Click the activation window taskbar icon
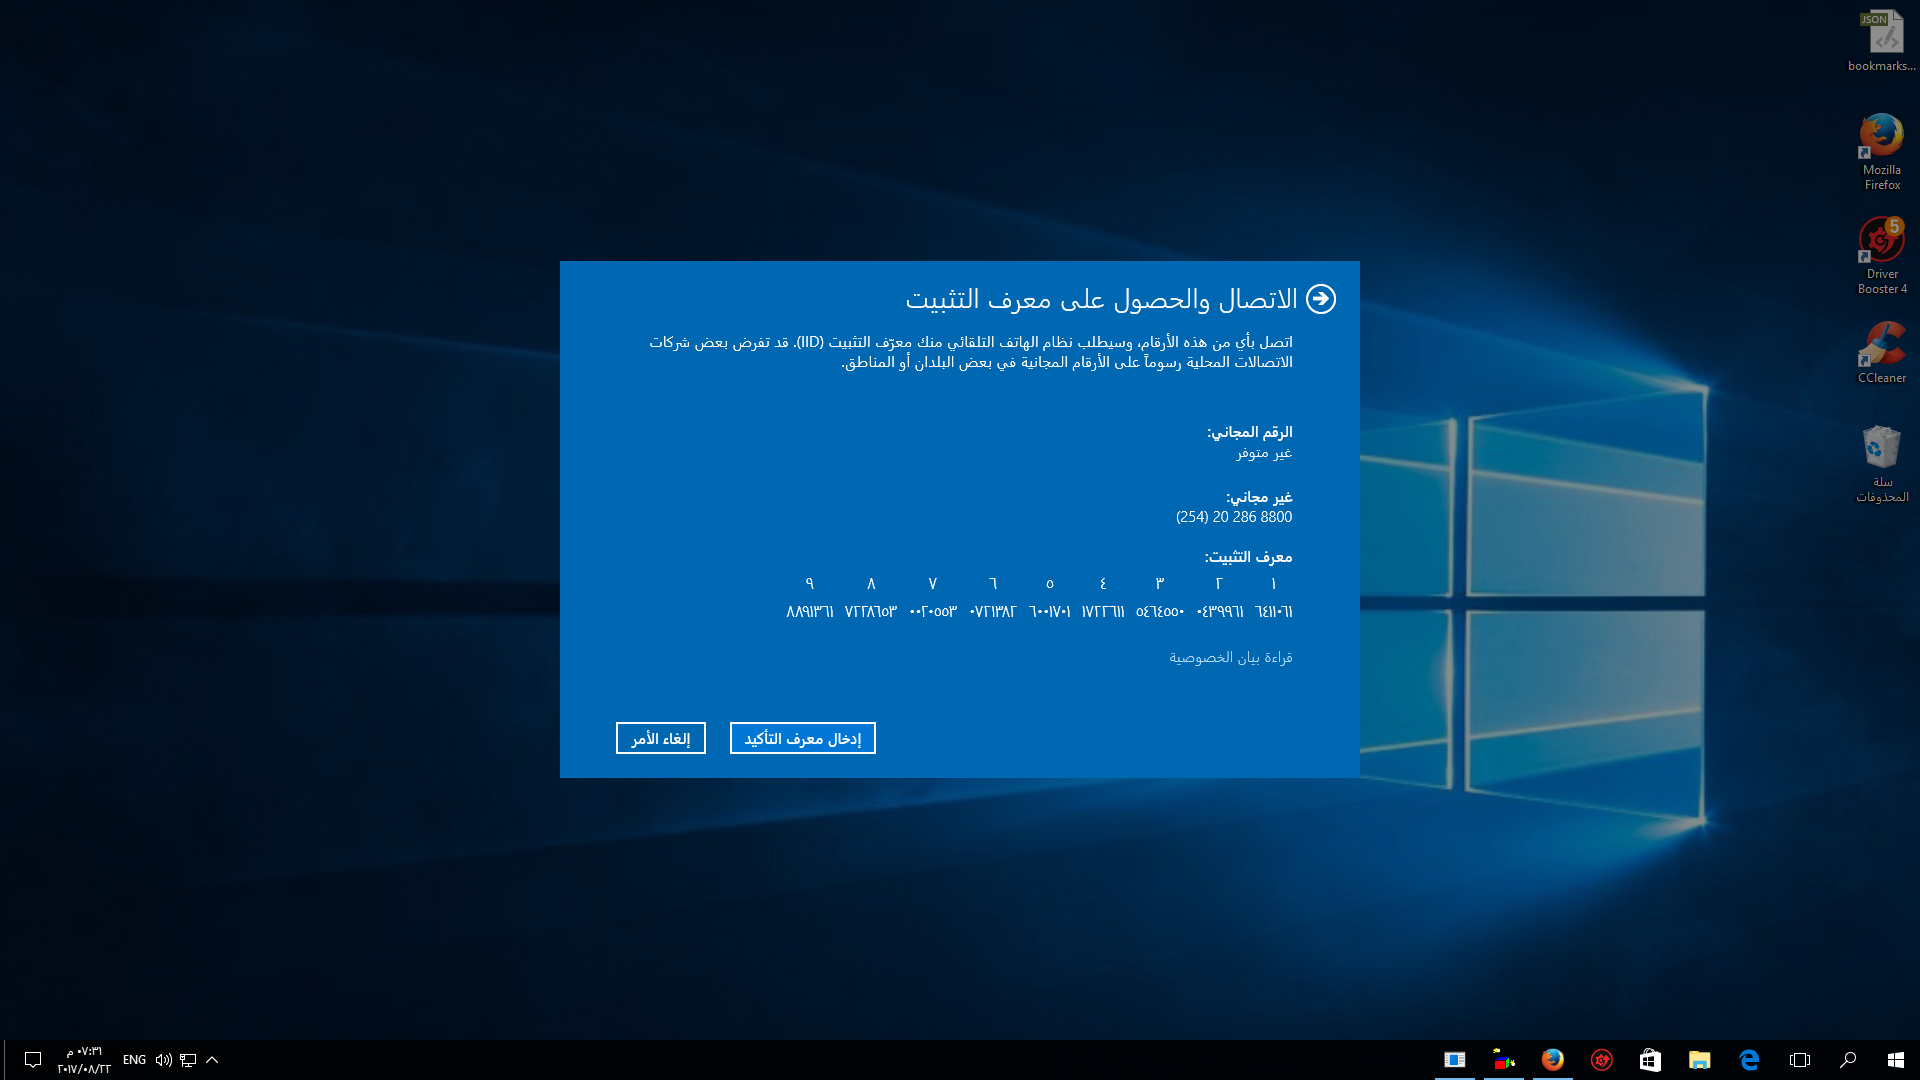 click(x=1455, y=1060)
